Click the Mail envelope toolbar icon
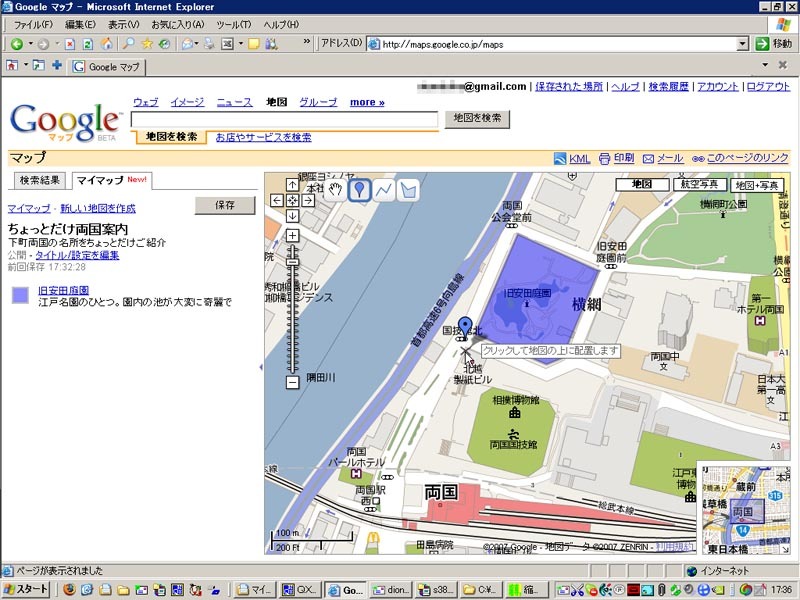Screen dimensions: 800x600 [187, 44]
